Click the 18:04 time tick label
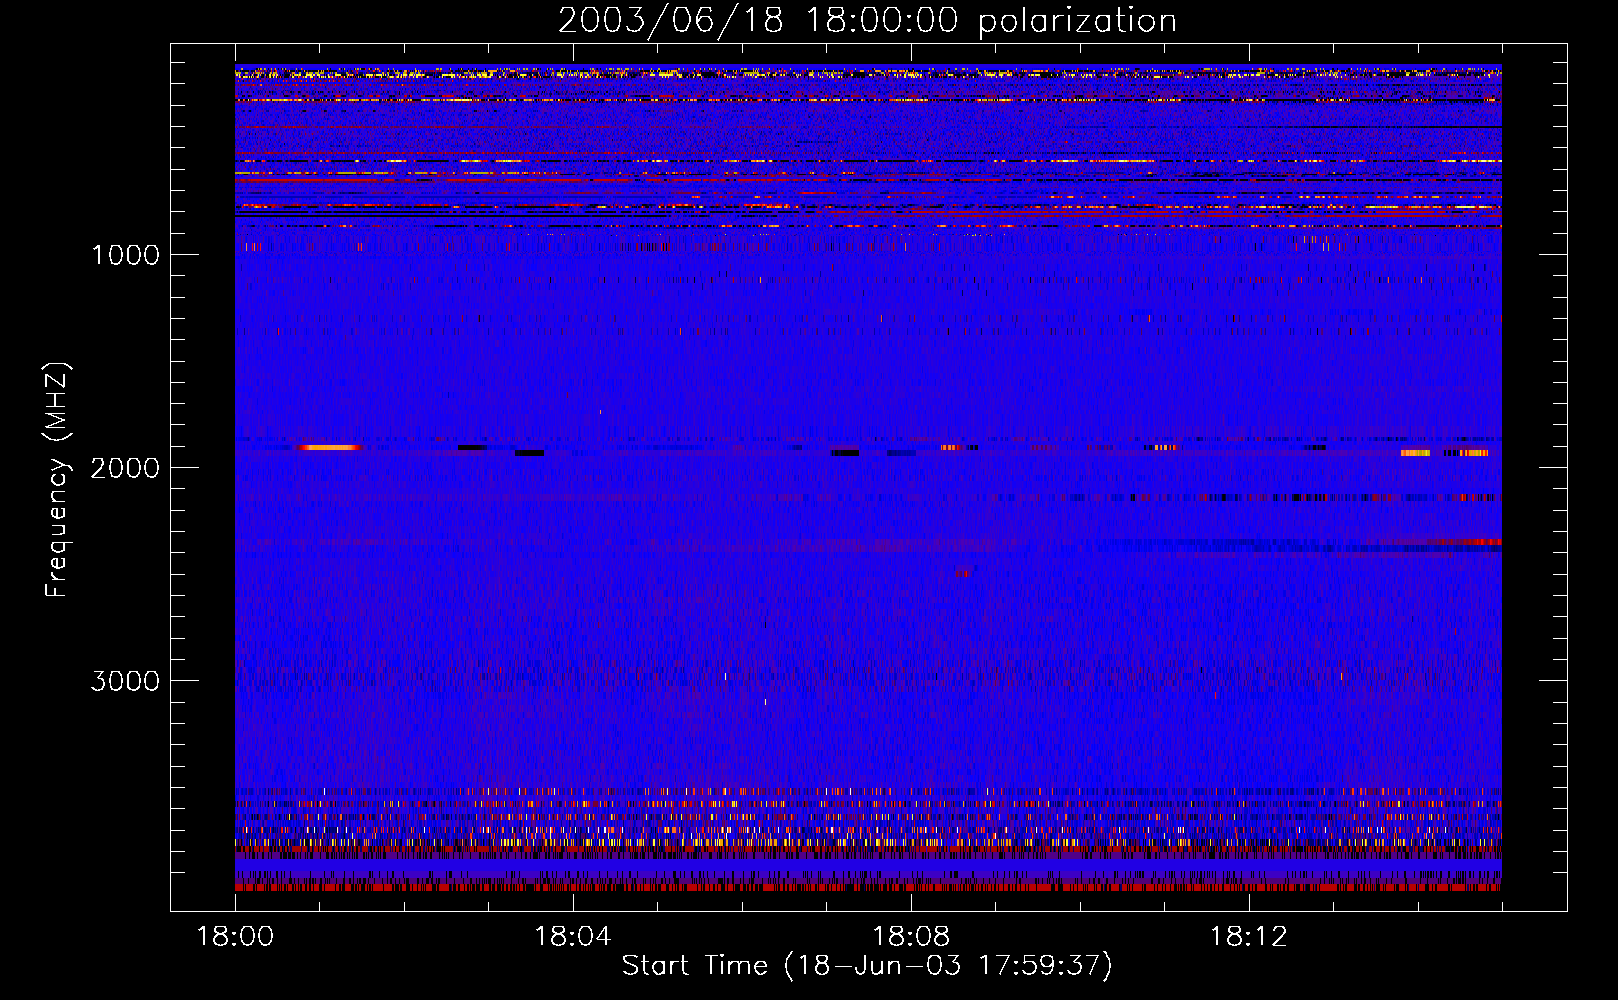This screenshot has height=1000, width=1618. point(572,937)
